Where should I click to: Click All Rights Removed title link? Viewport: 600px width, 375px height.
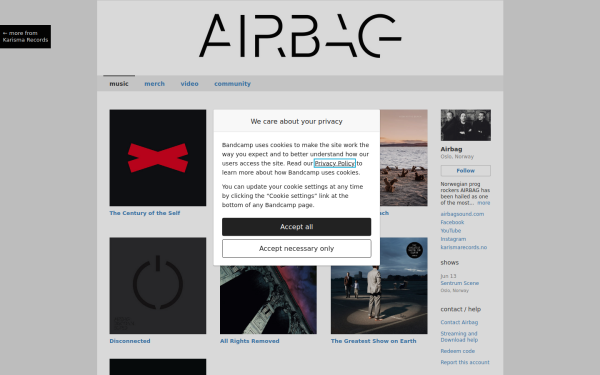pos(249,341)
